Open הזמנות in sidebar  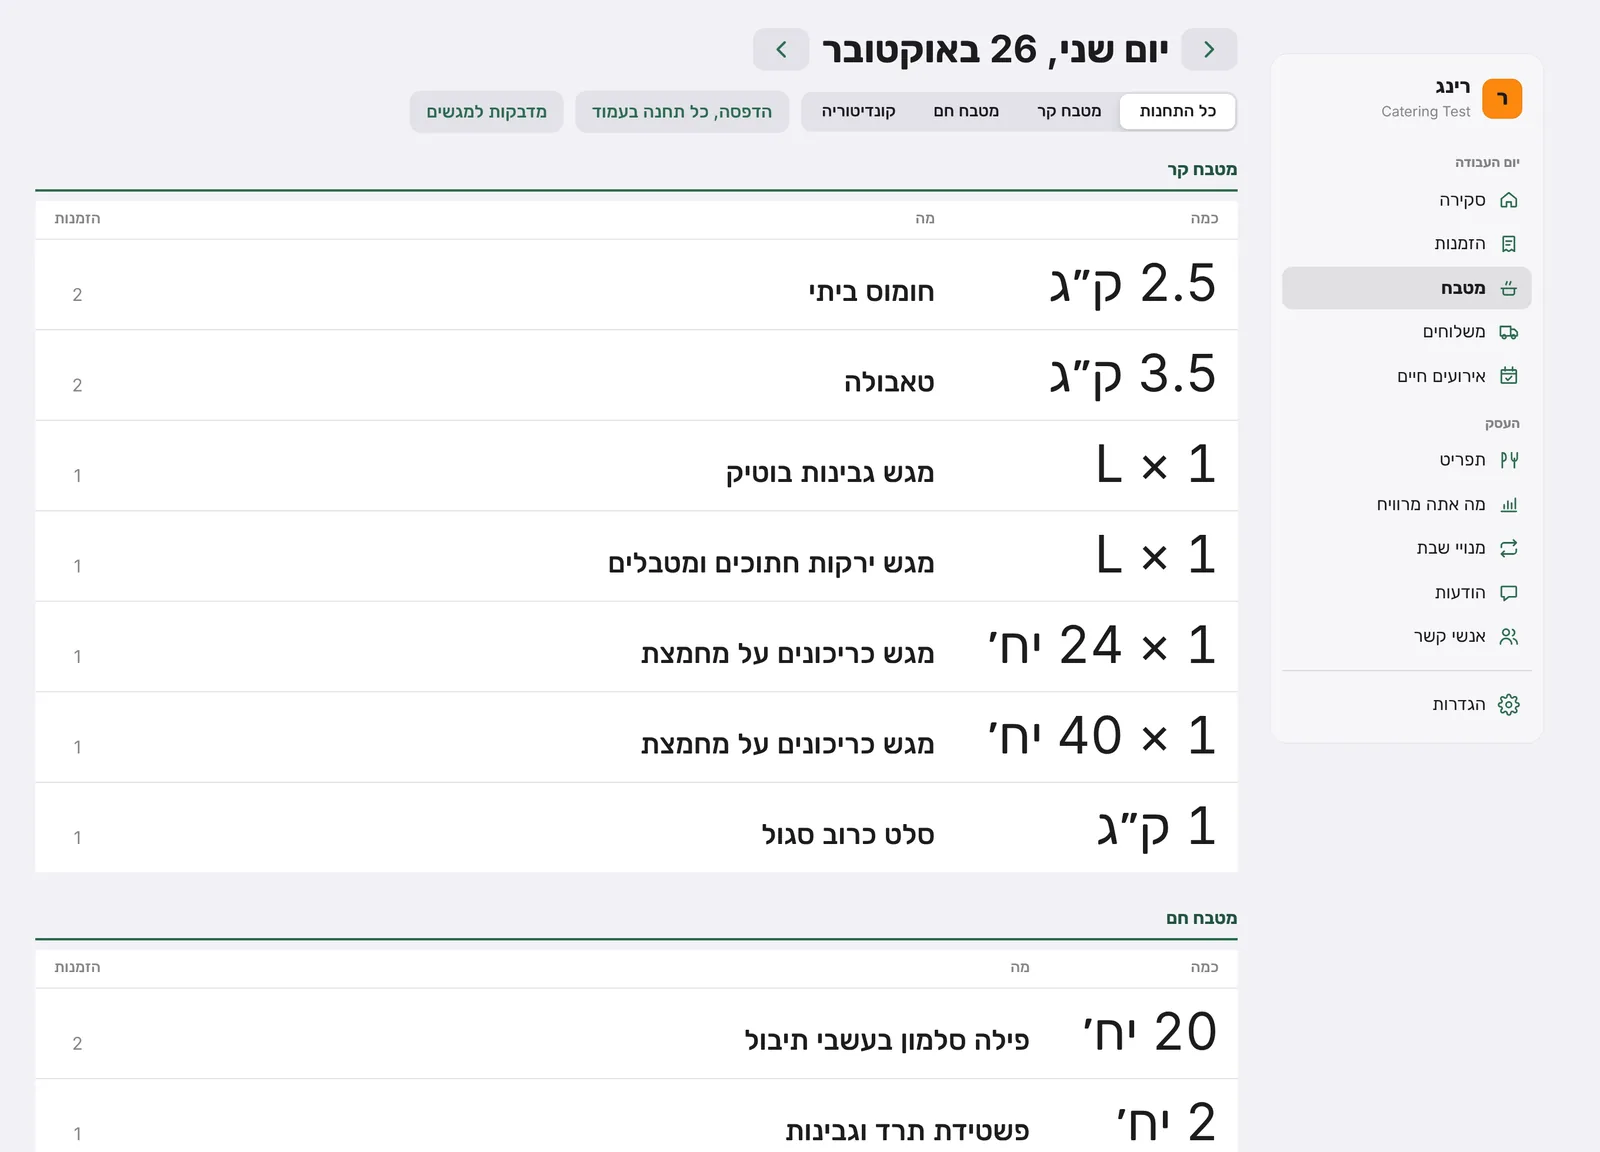tap(1407, 244)
